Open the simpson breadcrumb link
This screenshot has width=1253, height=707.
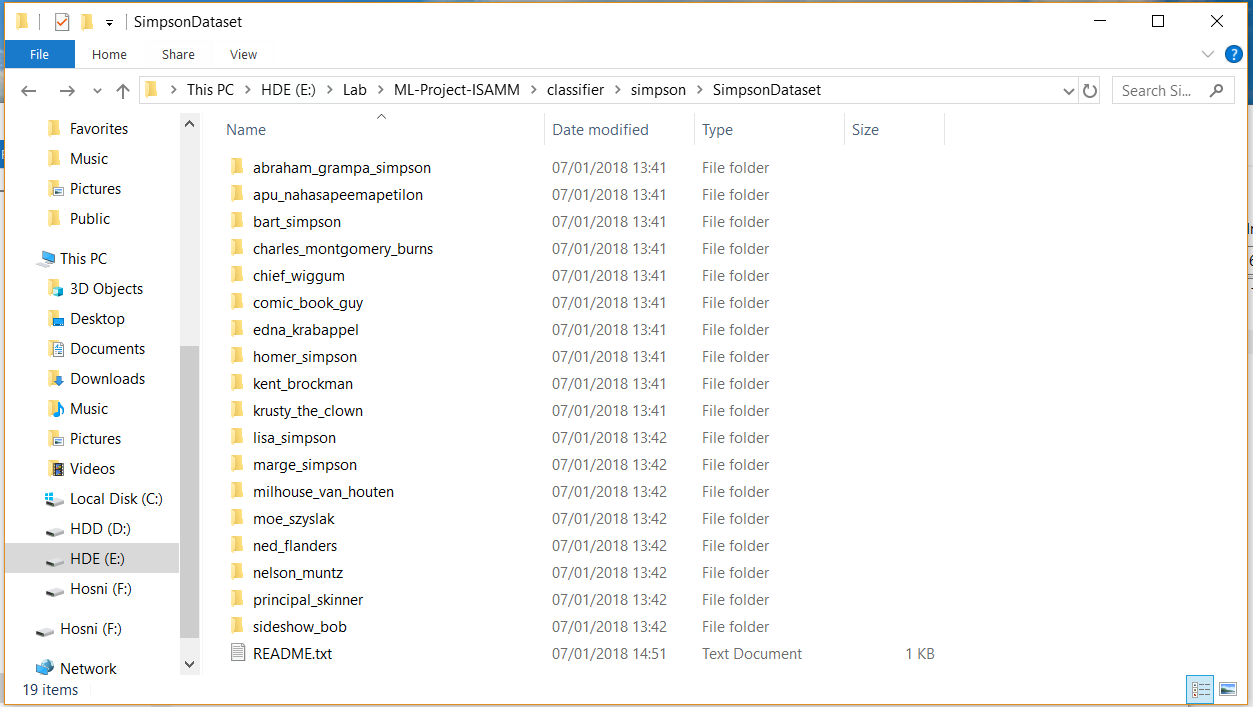tap(658, 89)
